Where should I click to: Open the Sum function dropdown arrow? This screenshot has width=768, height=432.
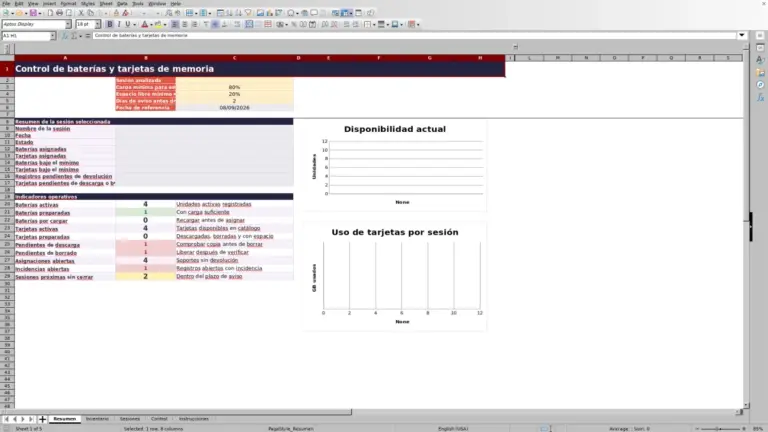pyautogui.click(x=80, y=36)
